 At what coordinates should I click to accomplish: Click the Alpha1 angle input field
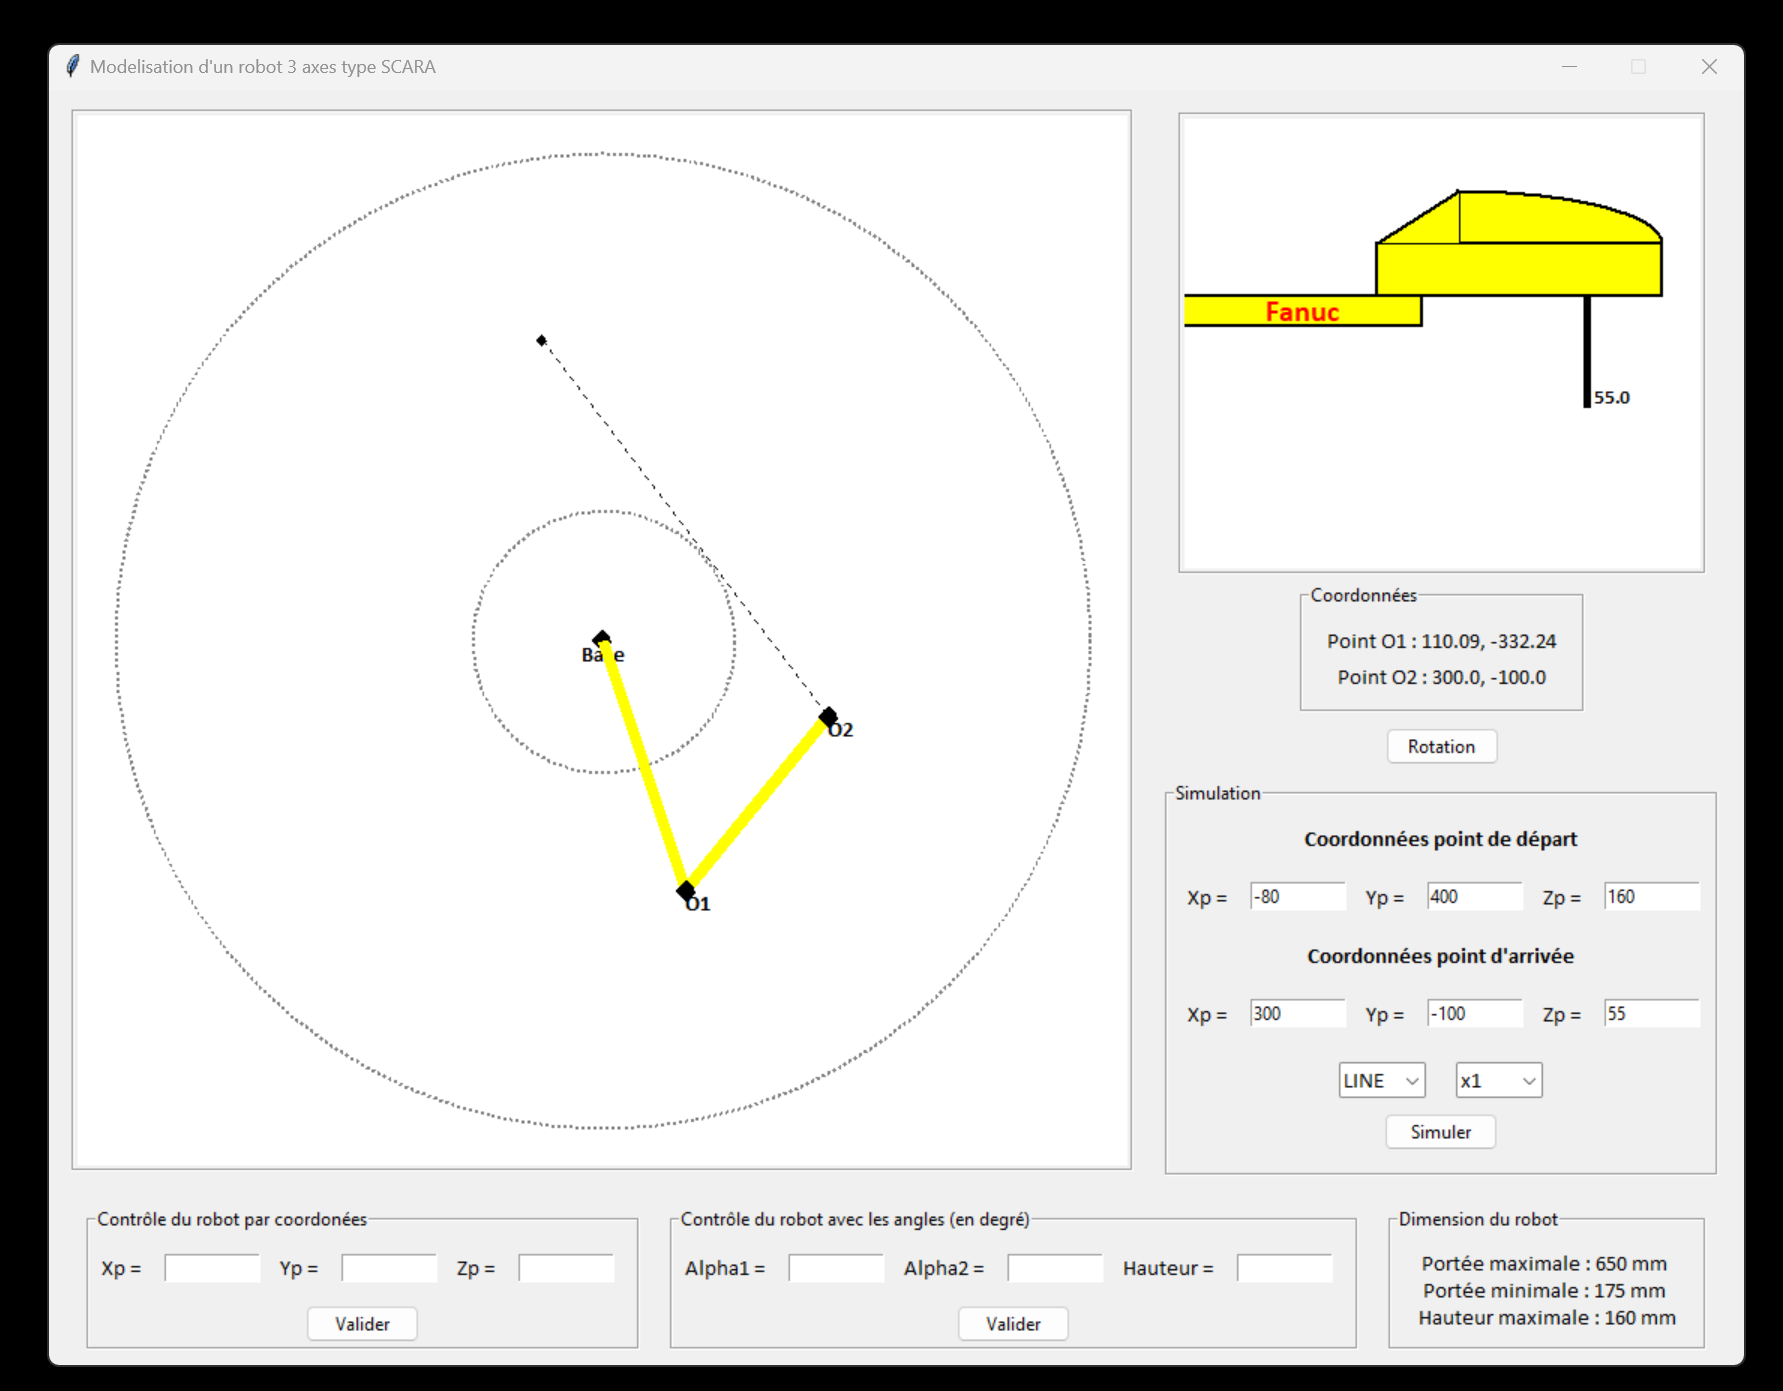[x=836, y=1268]
